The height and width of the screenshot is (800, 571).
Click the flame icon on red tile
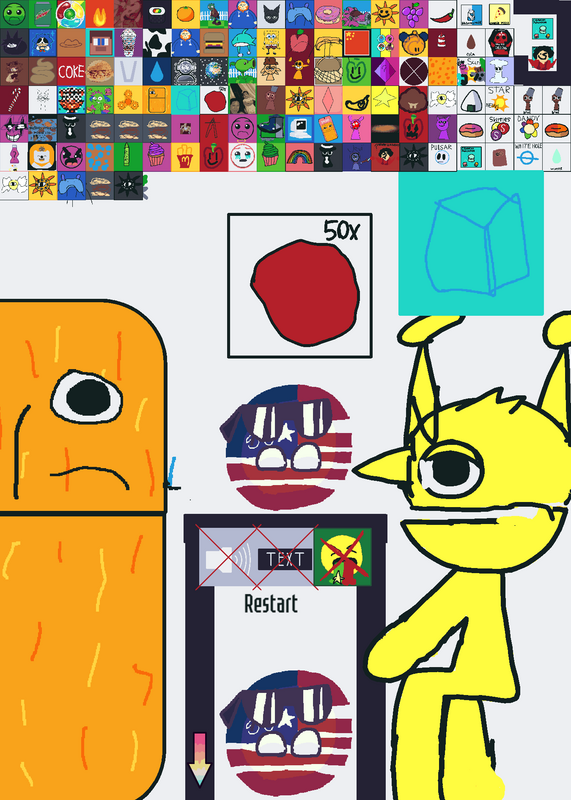pyautogui.click(x=100, y=14)
